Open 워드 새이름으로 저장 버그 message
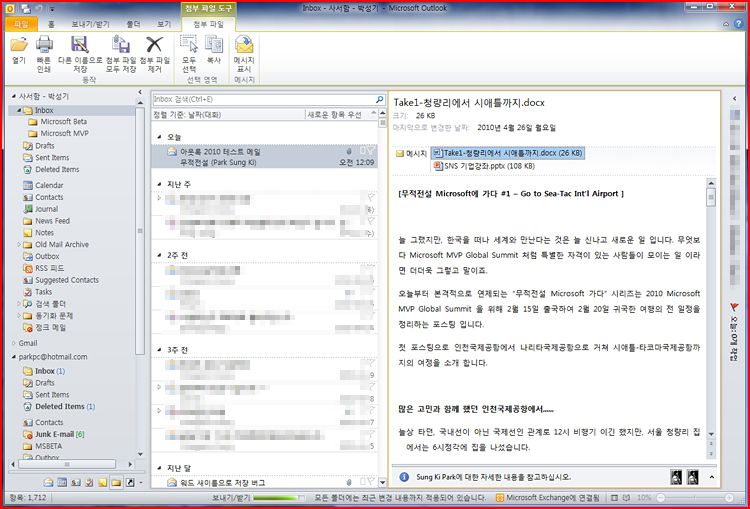The height and width of the screenshot is (509, 750). tap(264, 483)
